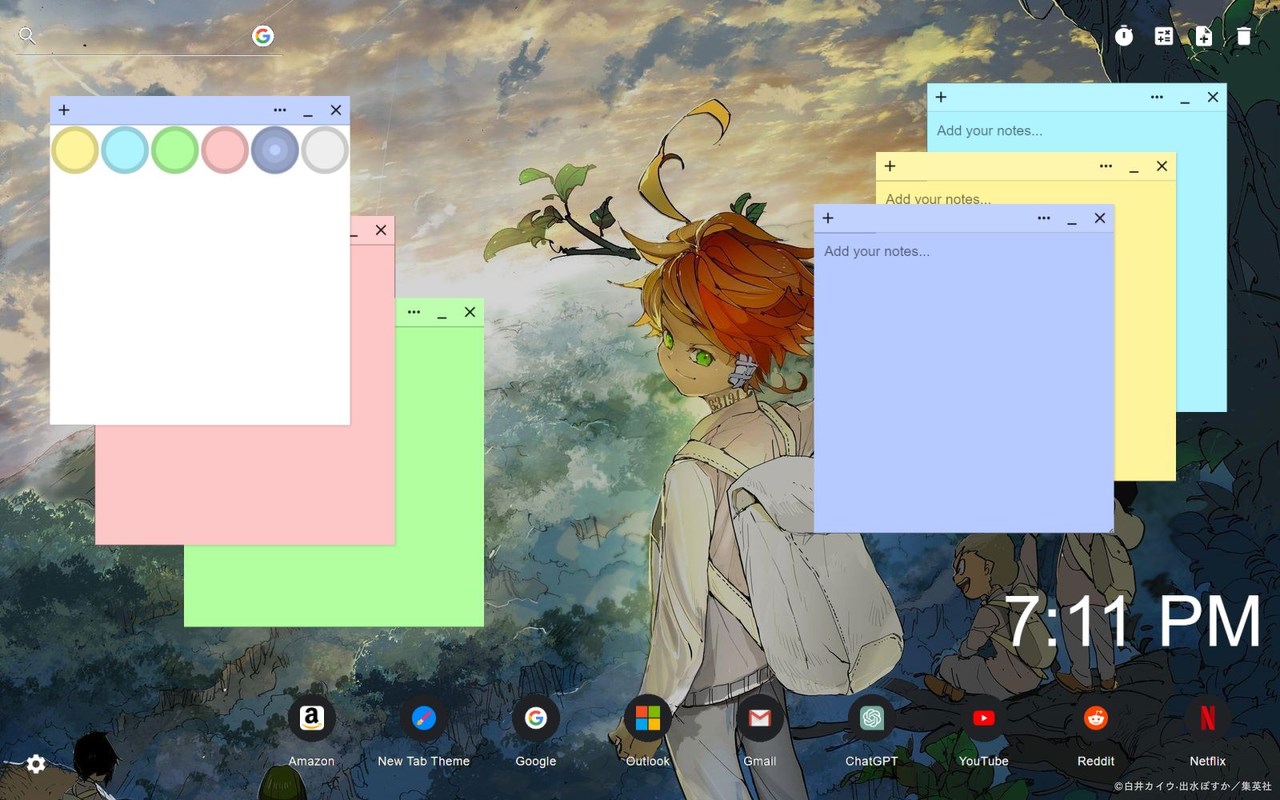Choose the white color swatch
The height and width of the screenshot is (800, 1280).
click(325, 150)
